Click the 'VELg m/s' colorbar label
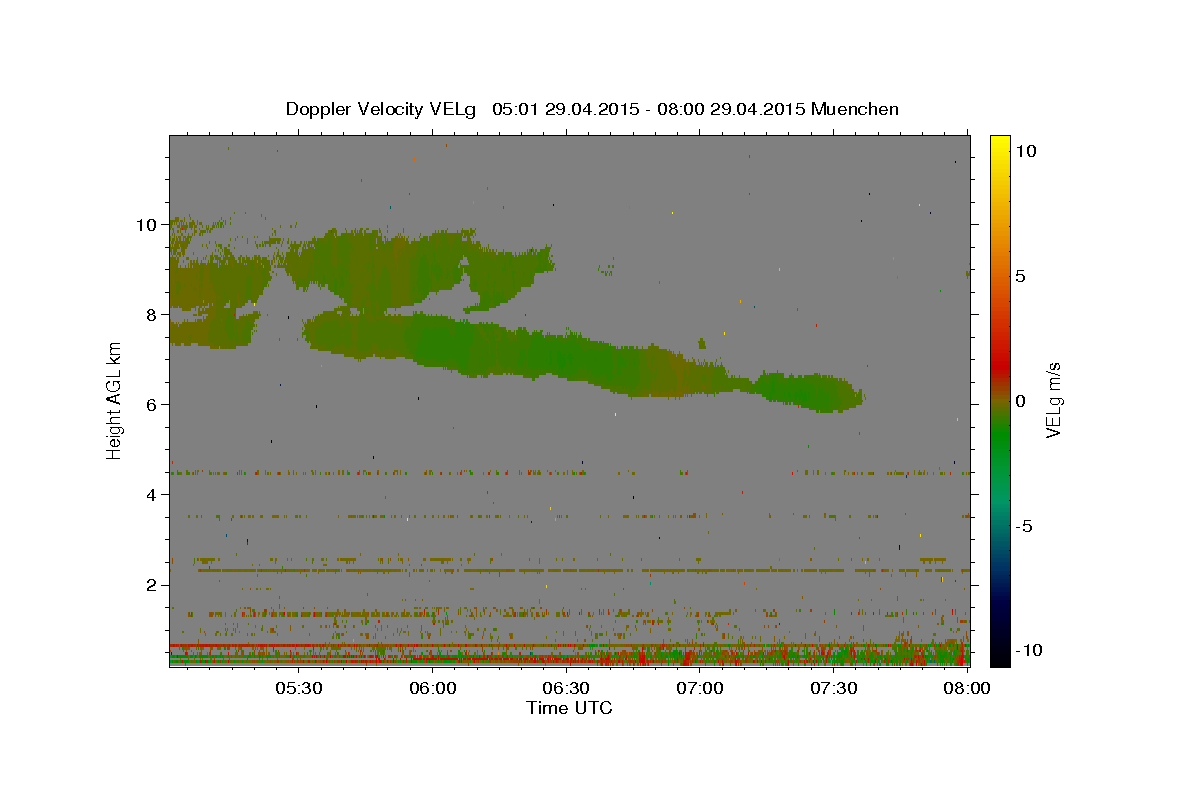The width and height of the screenshot is (1200, 800). point(1053,399)
